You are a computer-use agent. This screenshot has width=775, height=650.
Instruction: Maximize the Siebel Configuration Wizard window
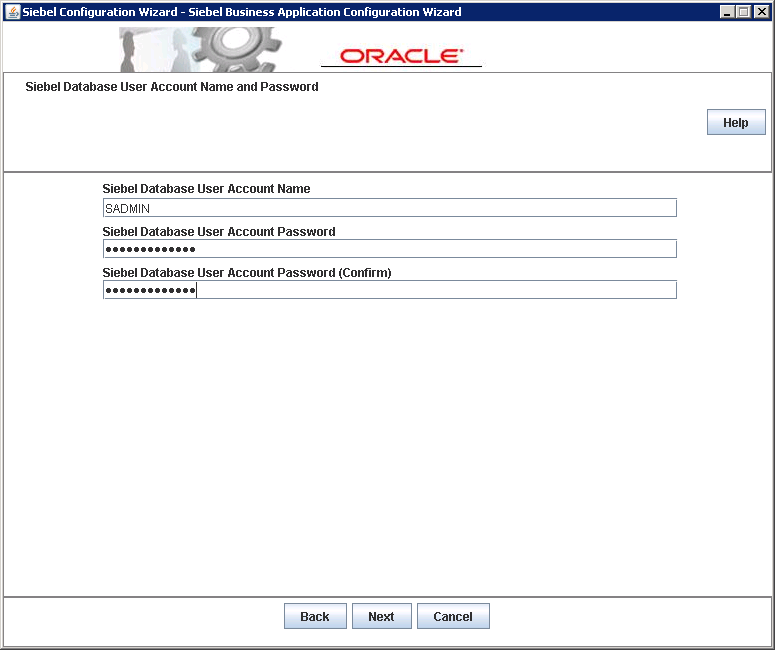pos(744,12)
